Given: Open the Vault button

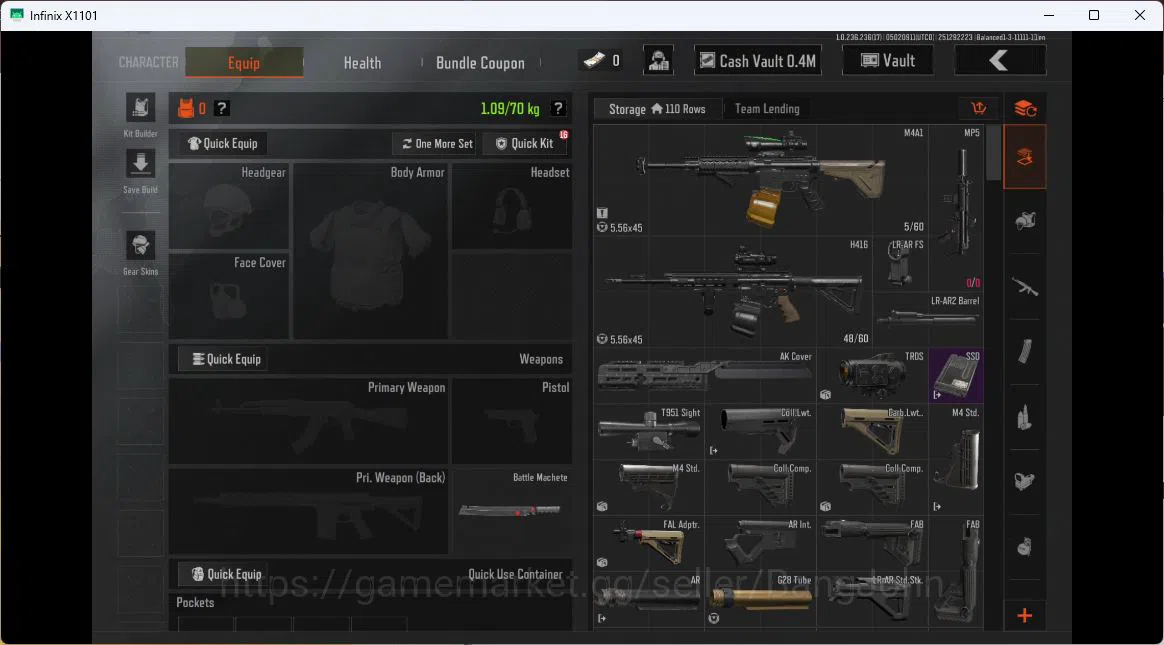Looking at the screenshot, I should [x=888, y=61].
